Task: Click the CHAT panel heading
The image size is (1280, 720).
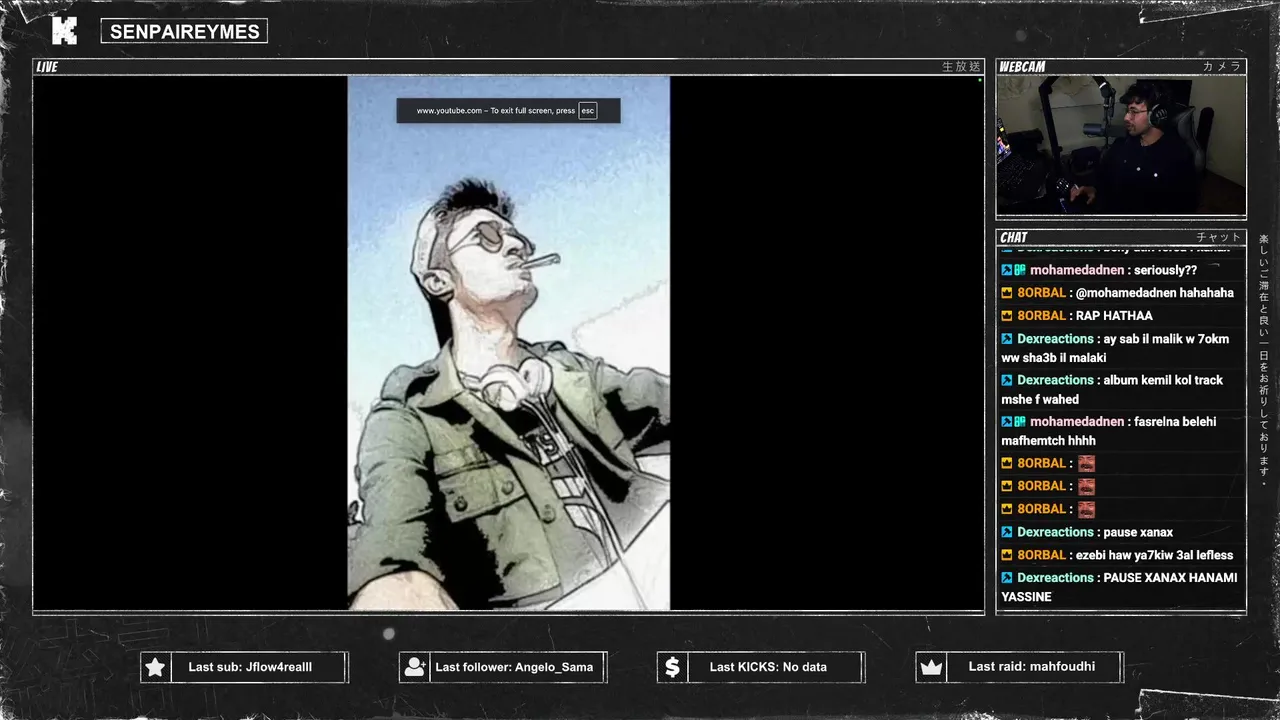Action: coord(1013,237)
